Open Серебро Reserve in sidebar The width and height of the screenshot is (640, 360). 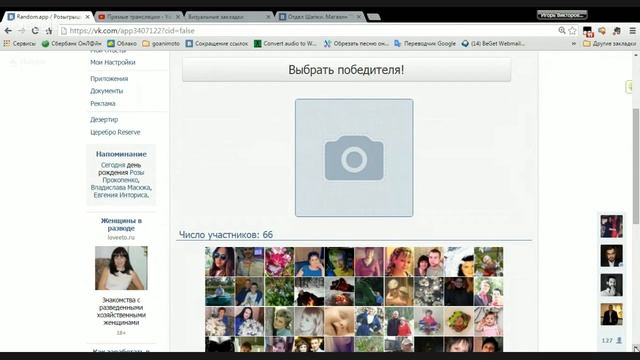(115, 132)
